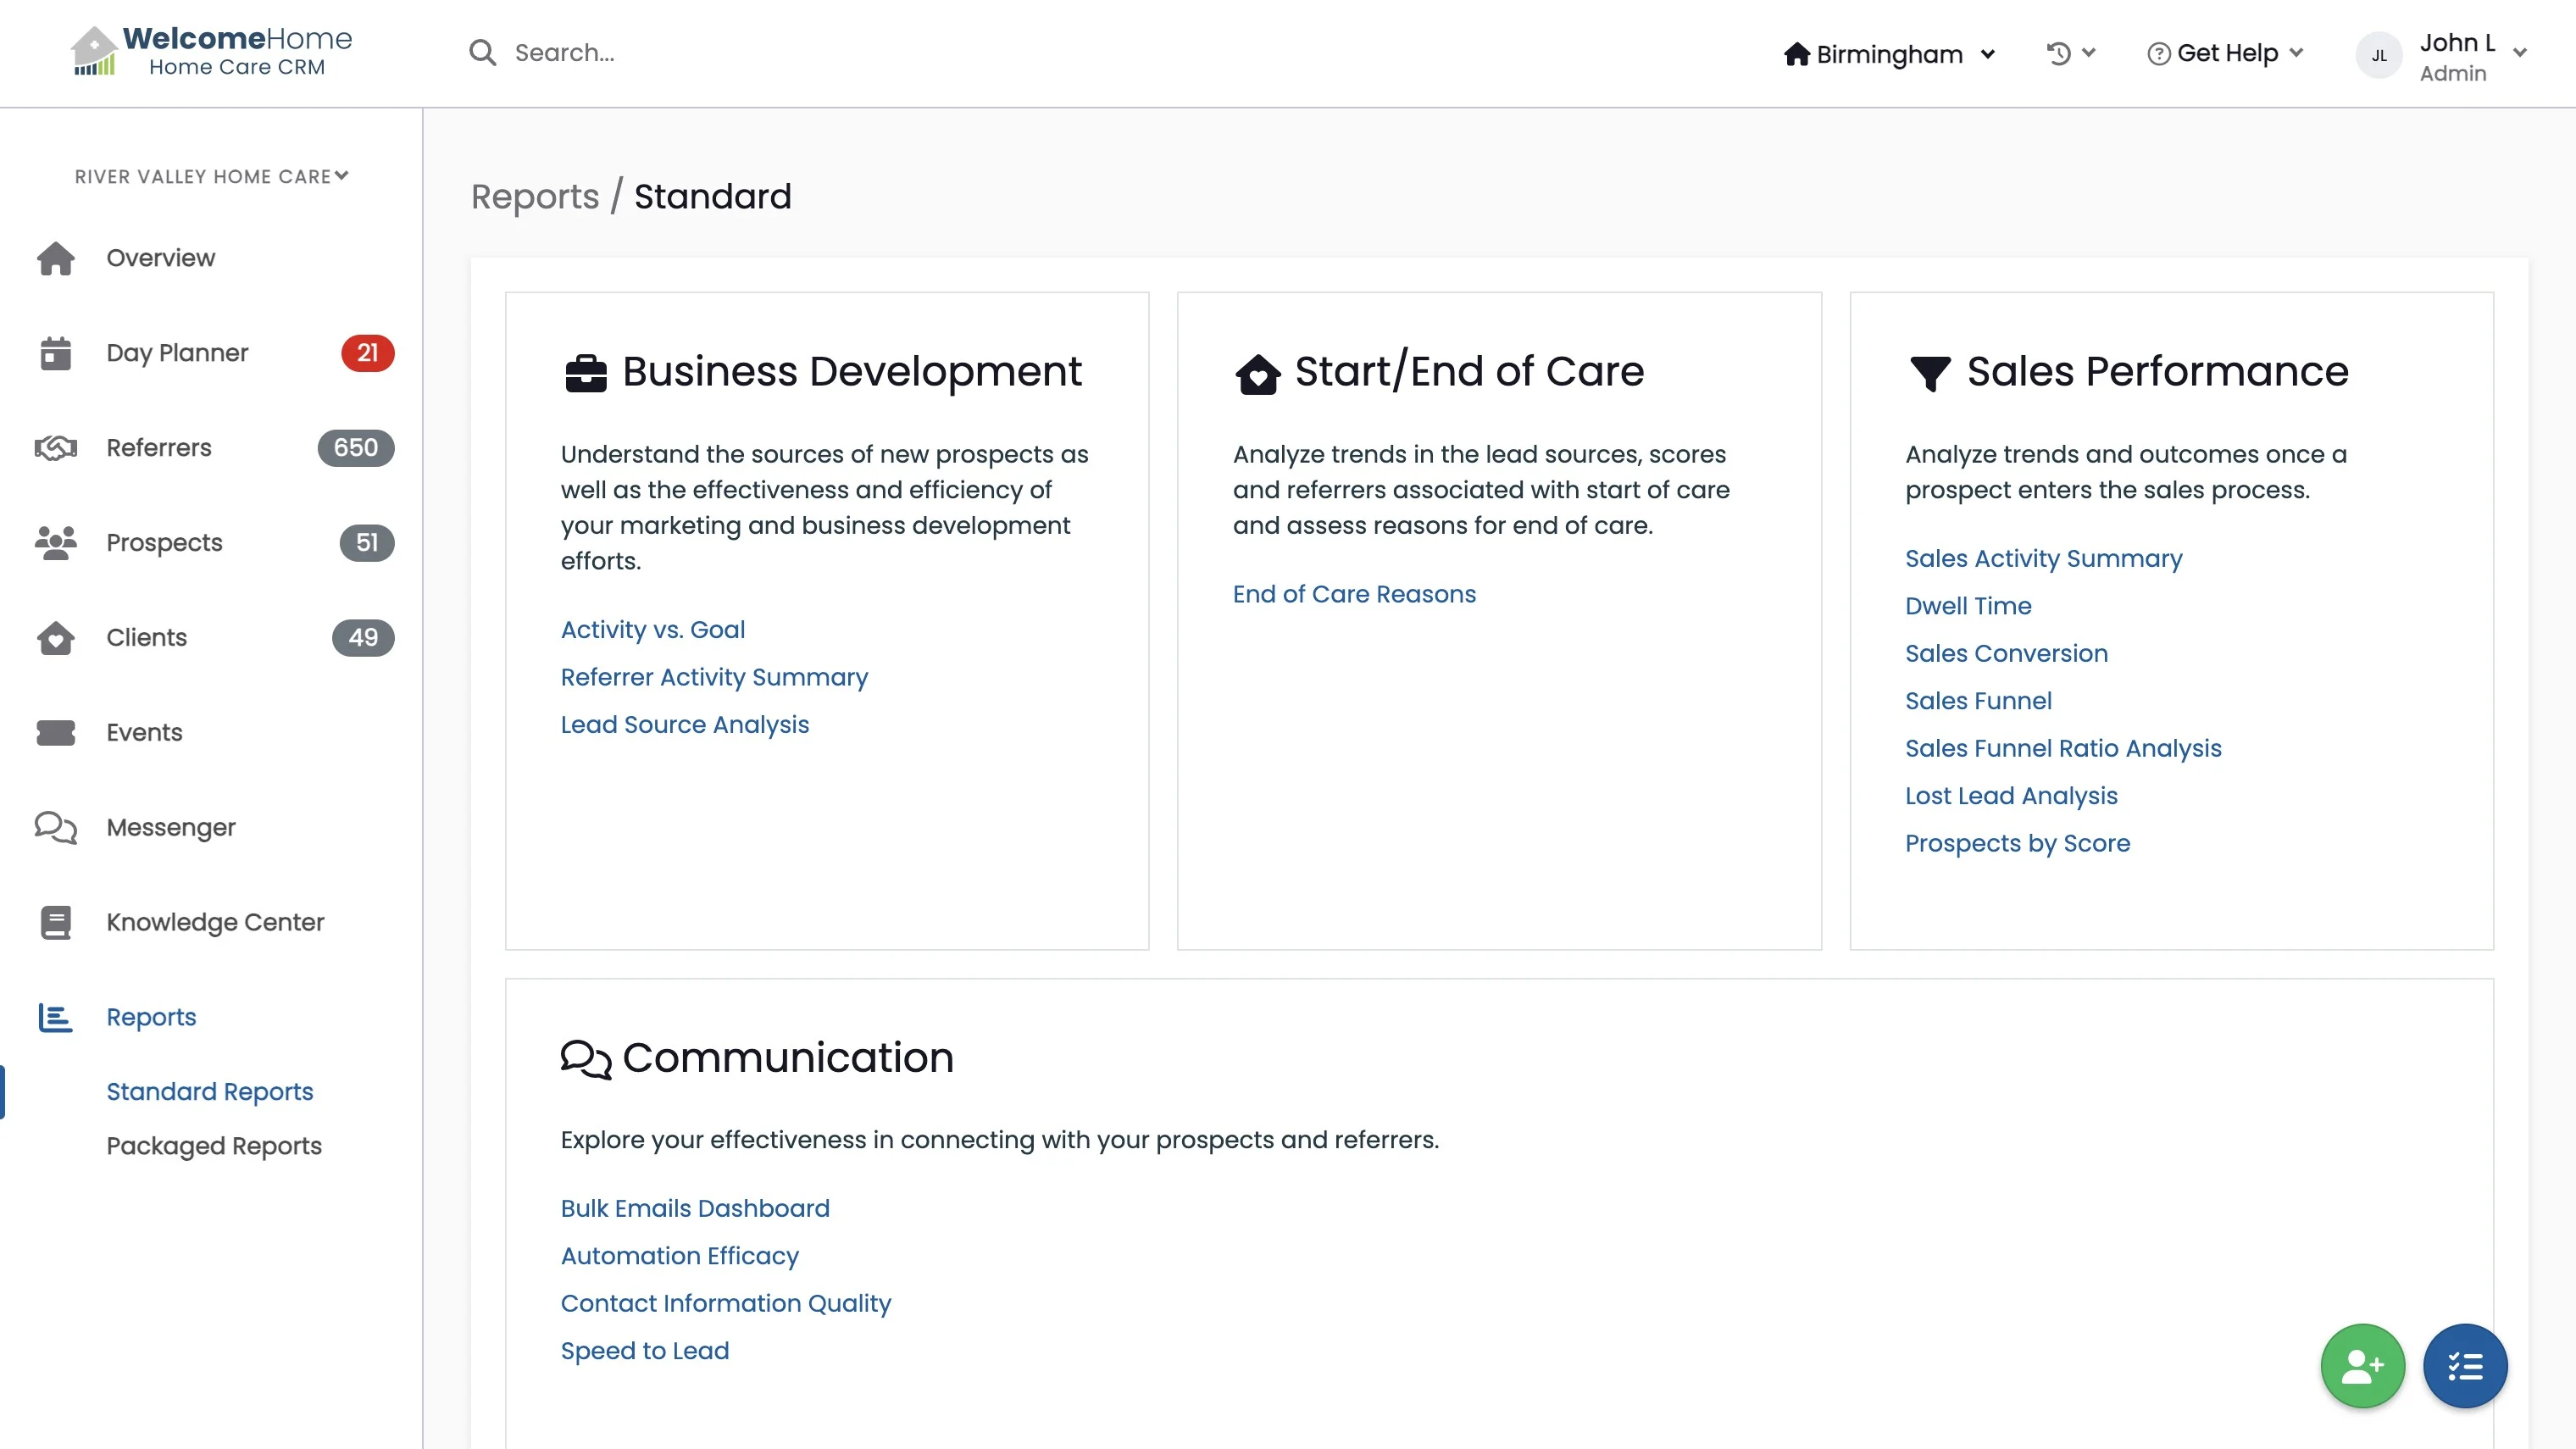Select Packaged Reports in sidebar
The image size is (2576, 1449).
[x=214, y=1146]
